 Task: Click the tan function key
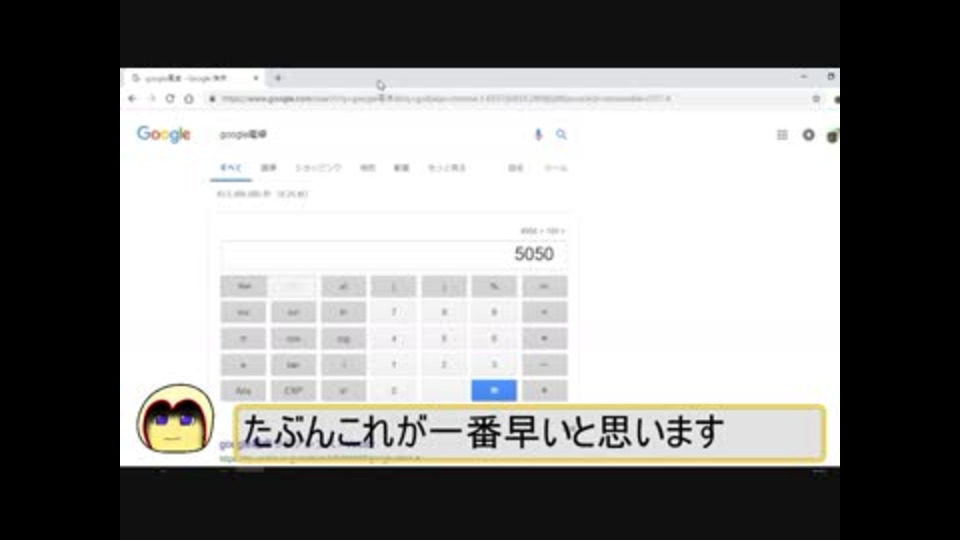pos(293,365)
